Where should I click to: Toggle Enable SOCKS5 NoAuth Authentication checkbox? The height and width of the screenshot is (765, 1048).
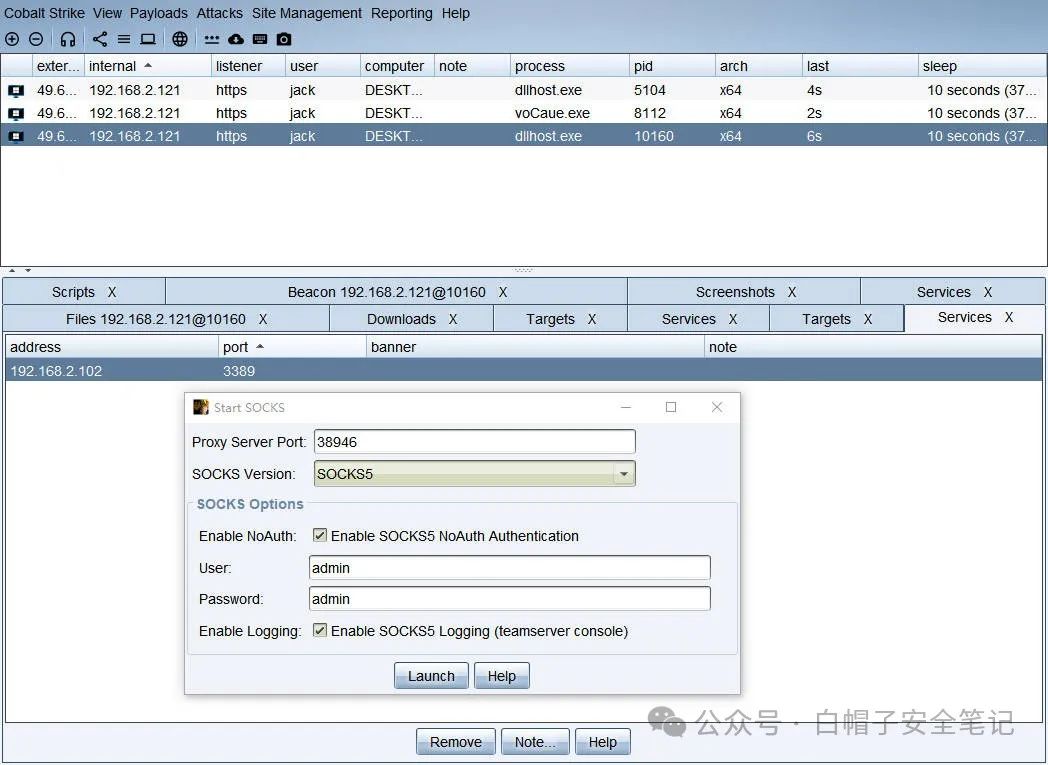click(320, 535)
